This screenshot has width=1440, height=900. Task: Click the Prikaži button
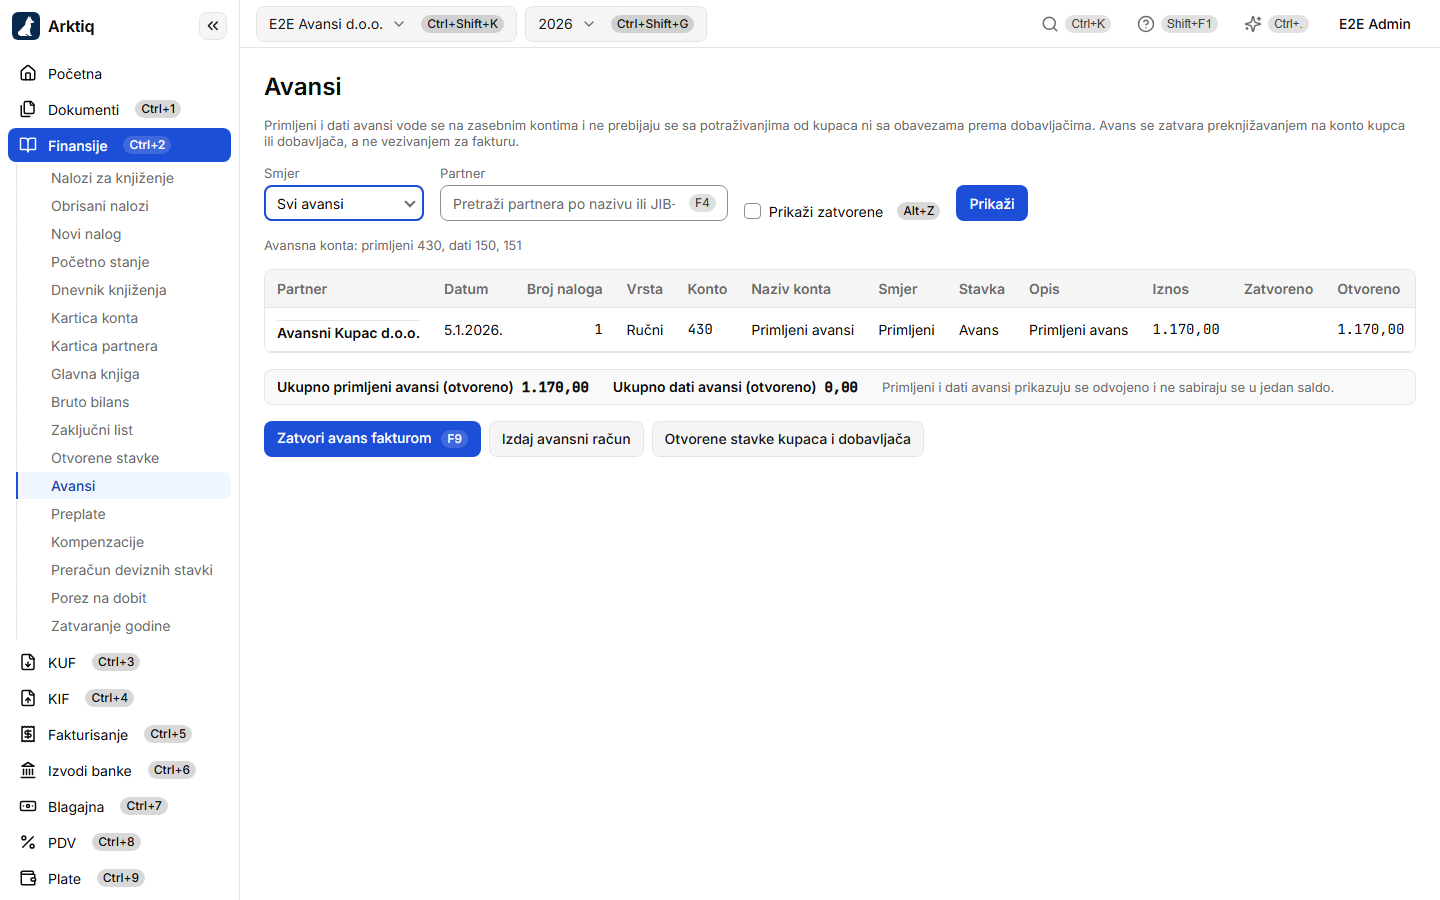(x=992, y=203)
